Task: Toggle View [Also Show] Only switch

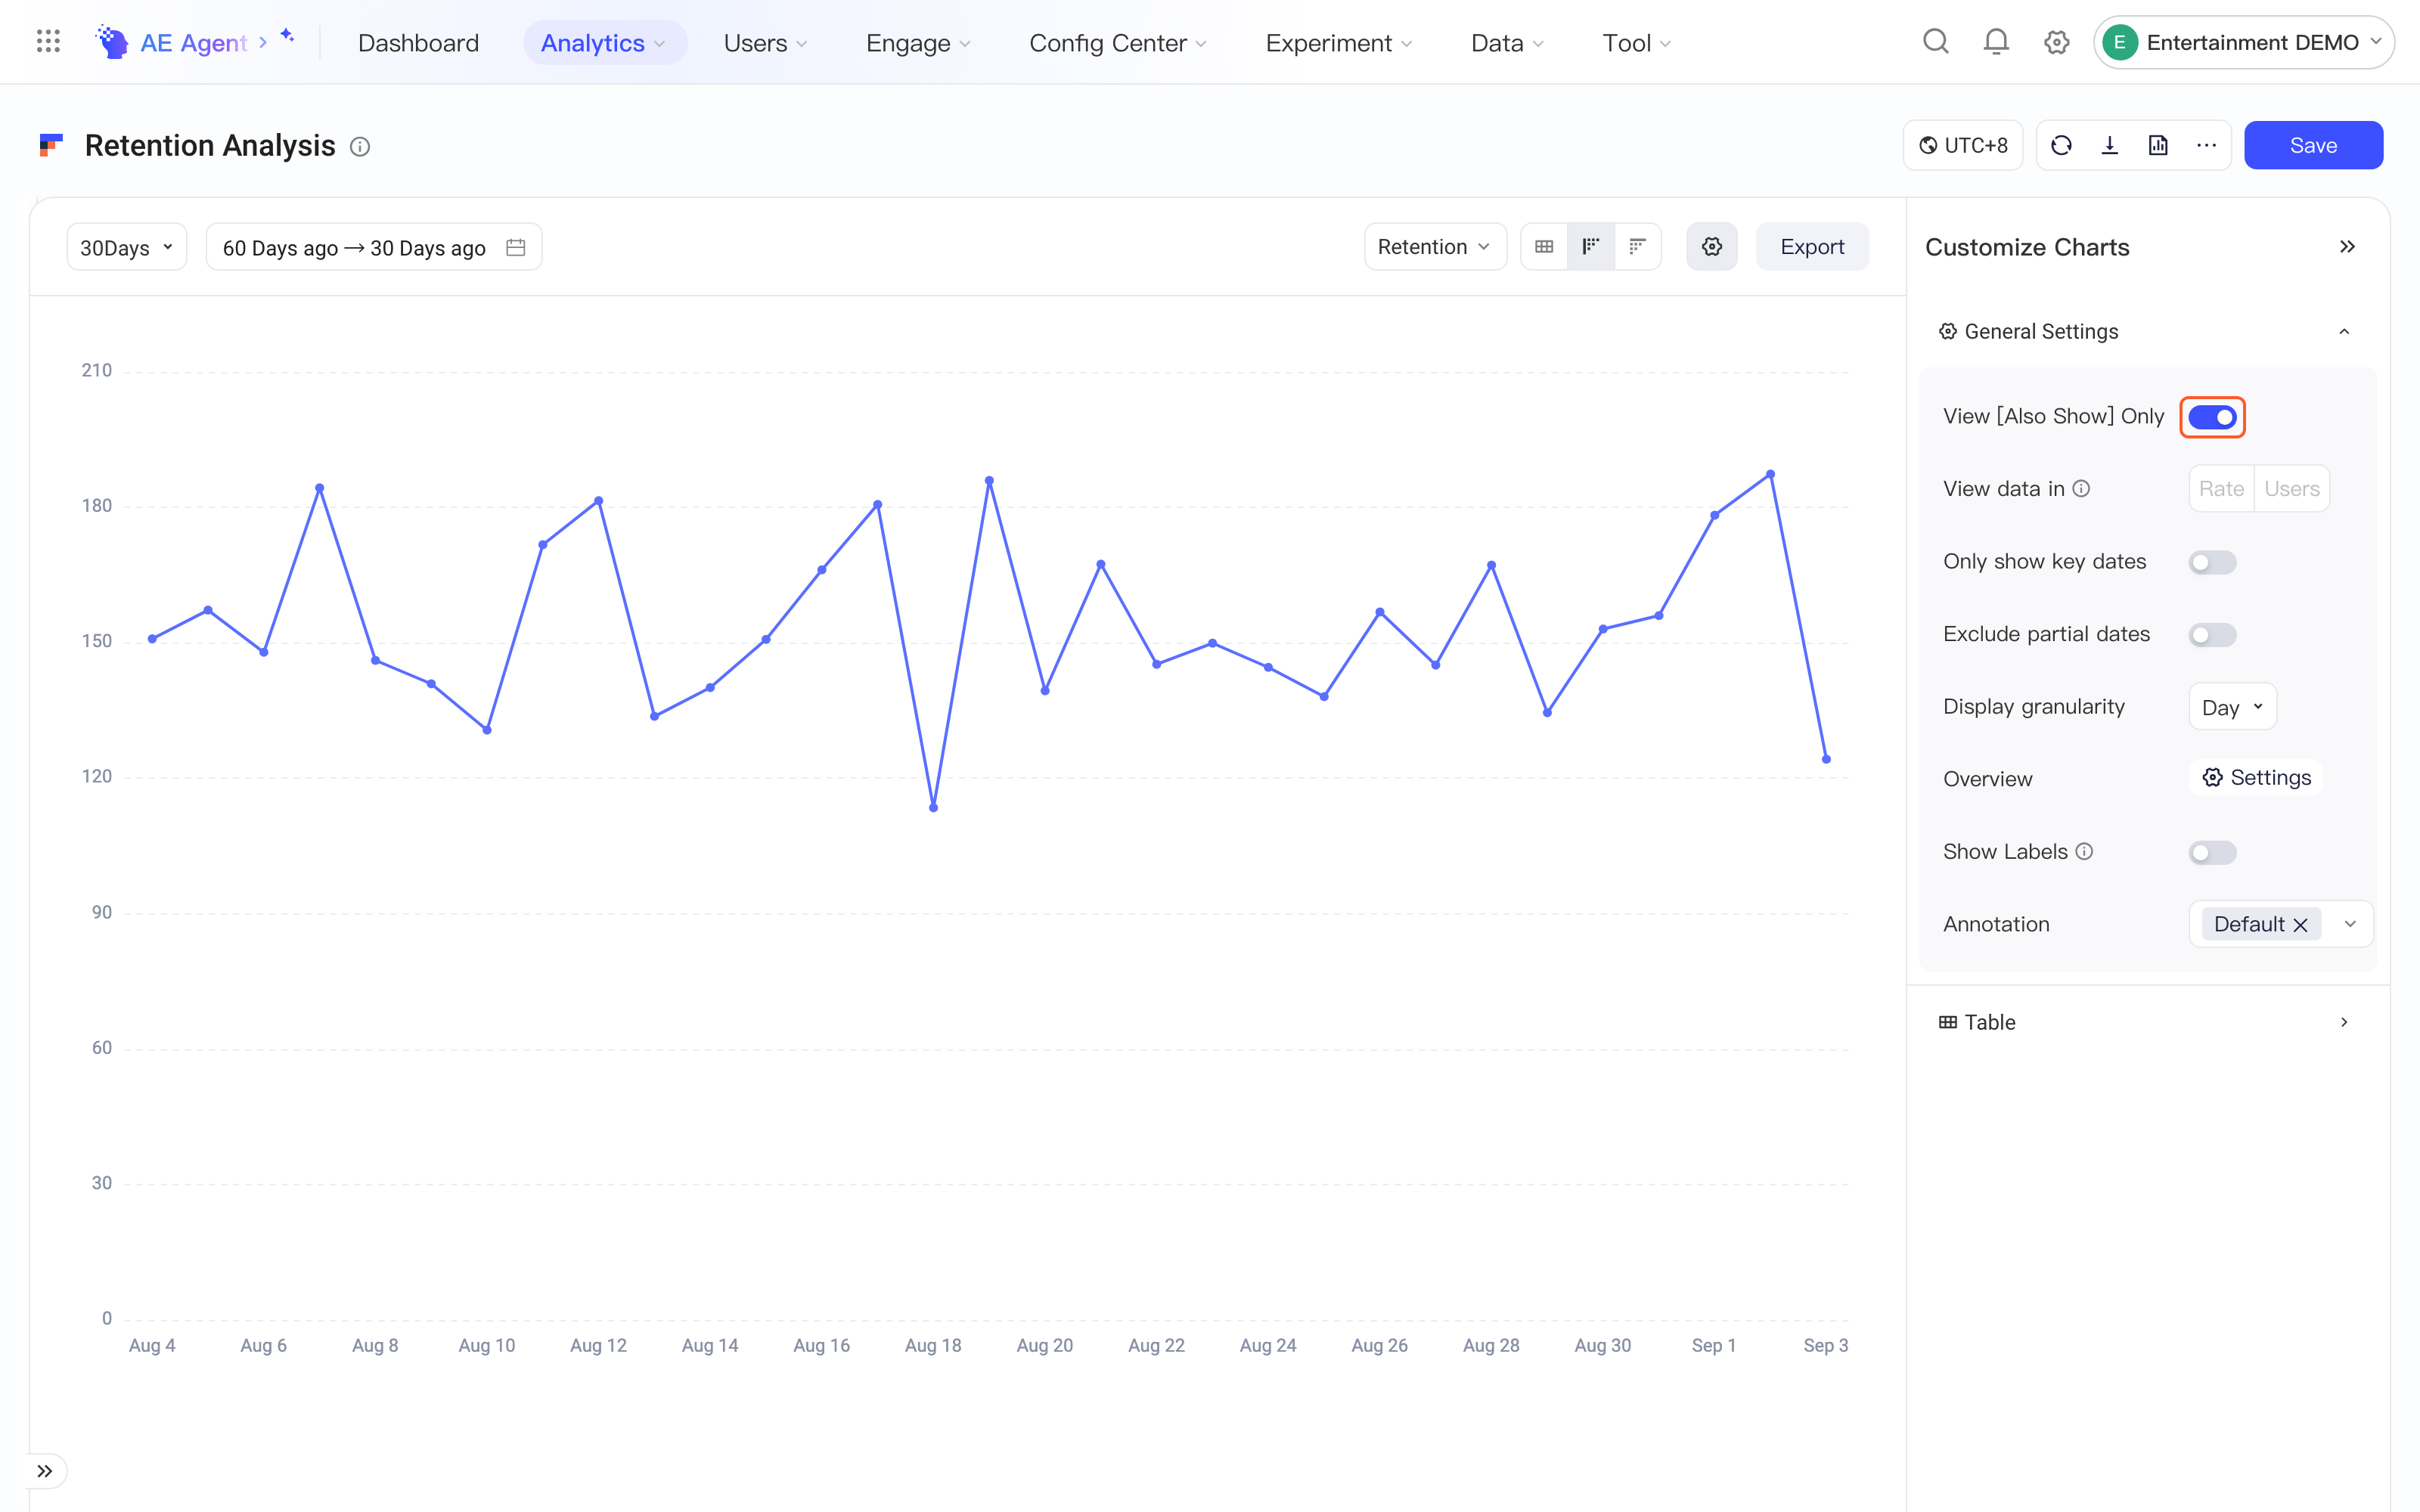Action: click(x=2212, y=417)
